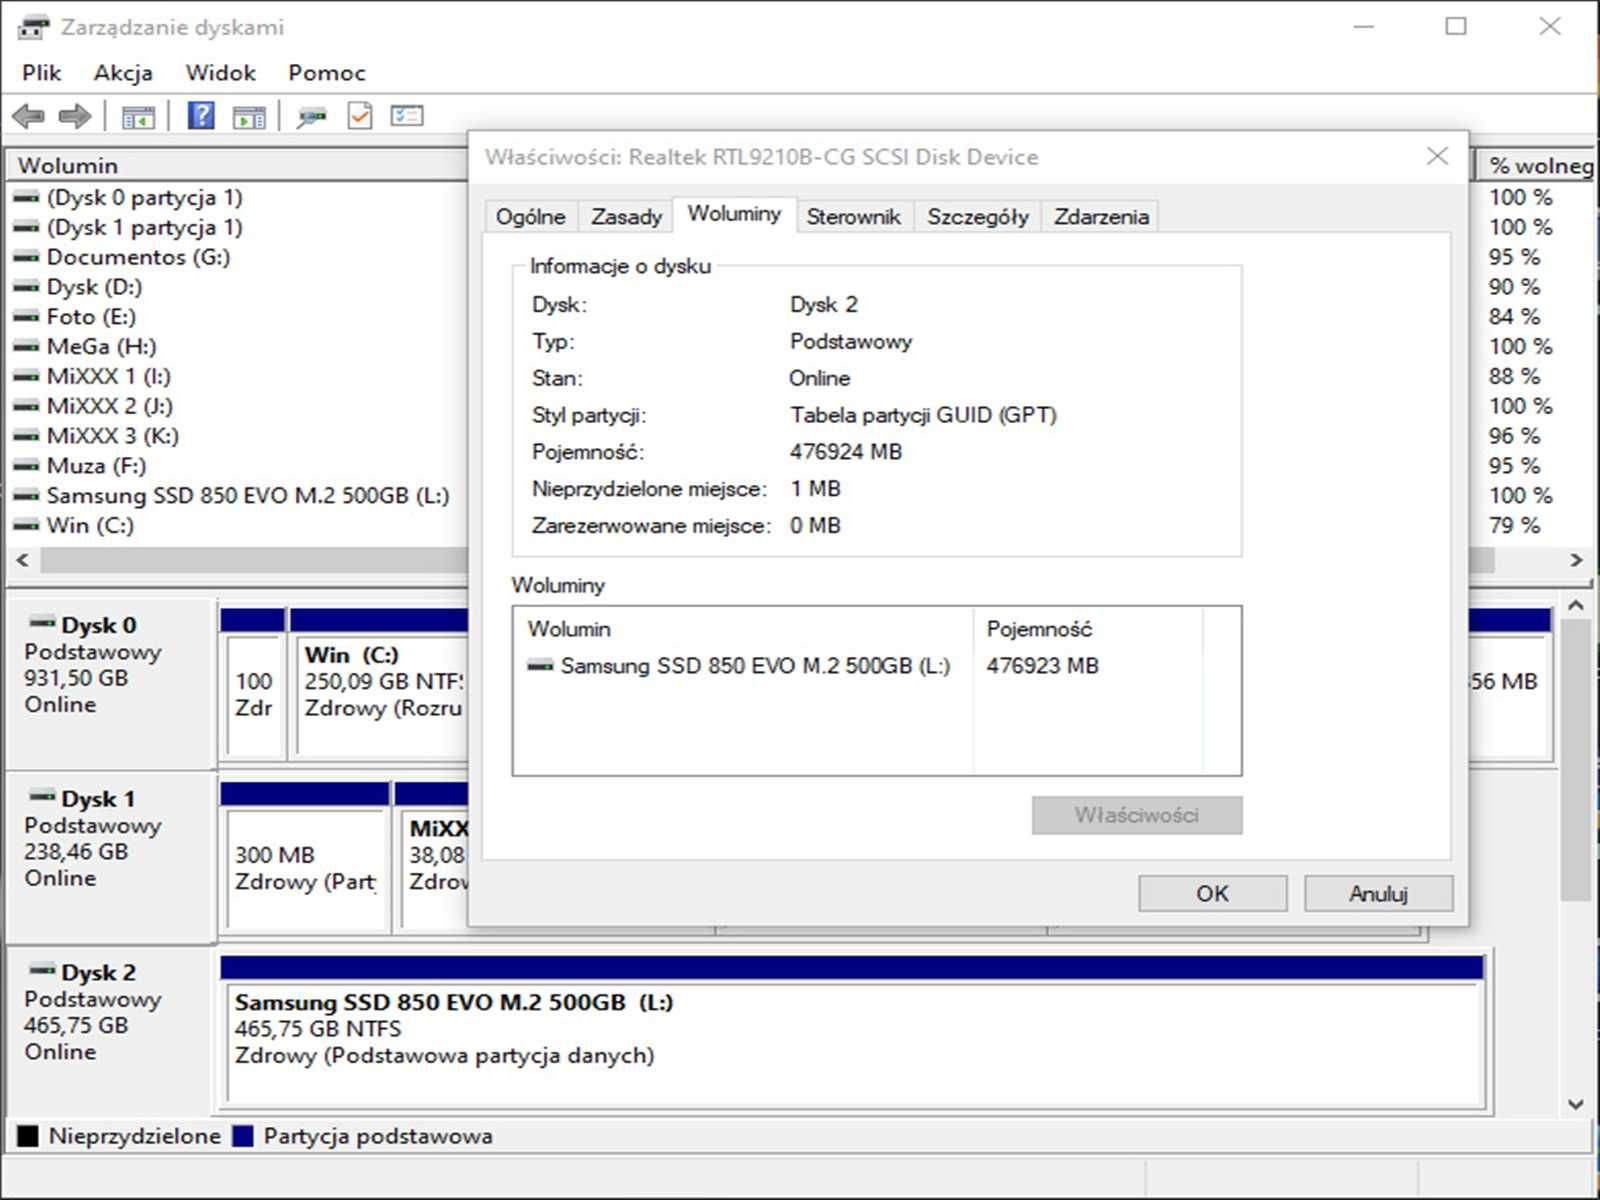
Task: Switch to the Zasady tab
Action: (626, 217)
